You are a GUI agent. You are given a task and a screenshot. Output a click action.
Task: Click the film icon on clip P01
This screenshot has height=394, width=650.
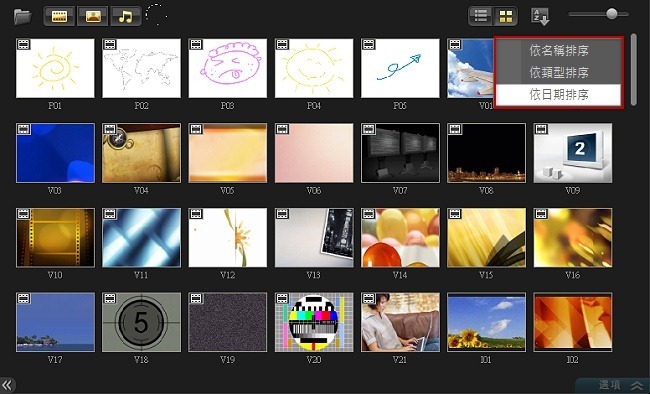(x=24, y=44)
